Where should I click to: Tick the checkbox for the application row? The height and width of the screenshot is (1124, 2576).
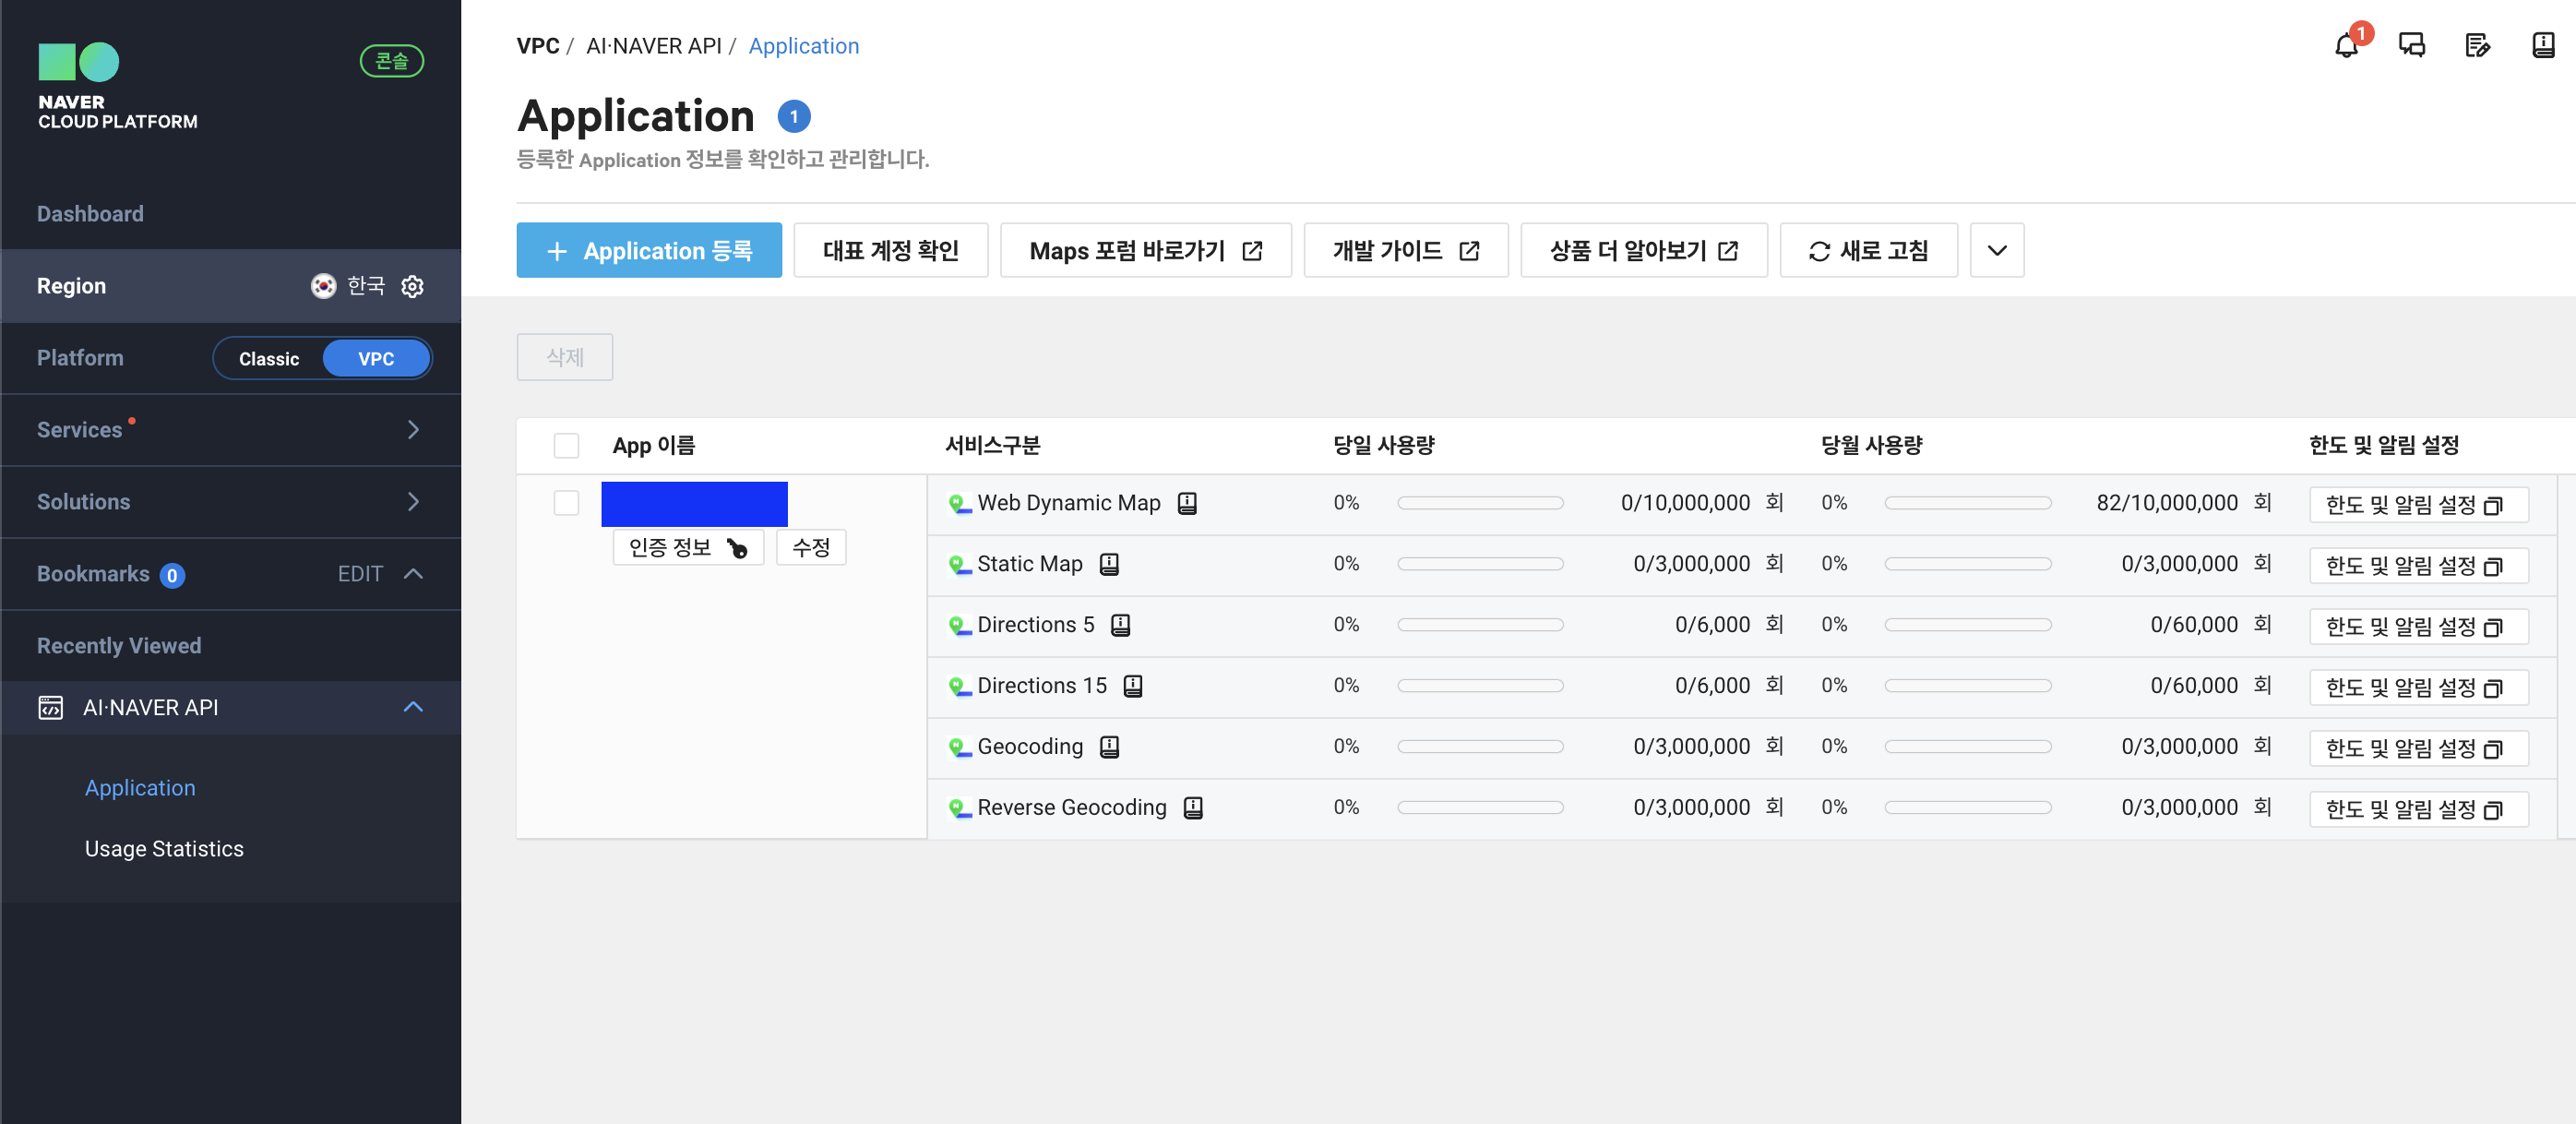coord(566,503)
